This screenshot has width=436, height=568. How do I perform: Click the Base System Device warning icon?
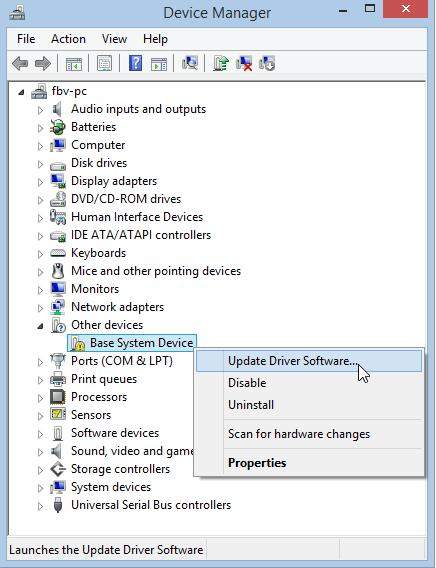pos(77,343)
